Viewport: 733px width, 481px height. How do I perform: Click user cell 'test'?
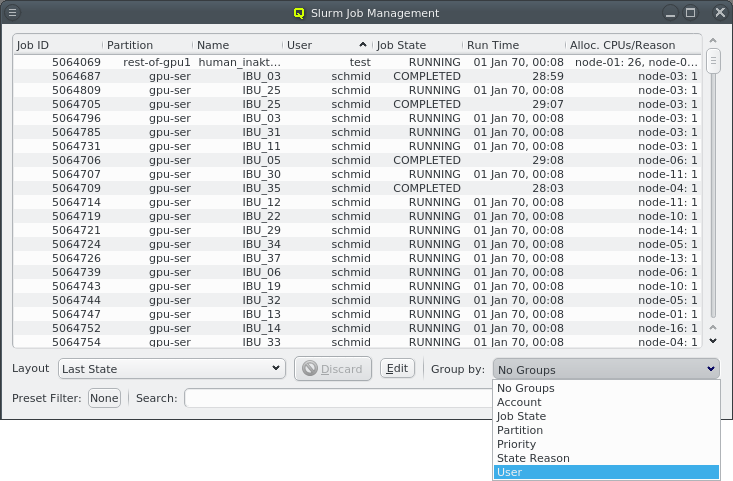point(360,62)
